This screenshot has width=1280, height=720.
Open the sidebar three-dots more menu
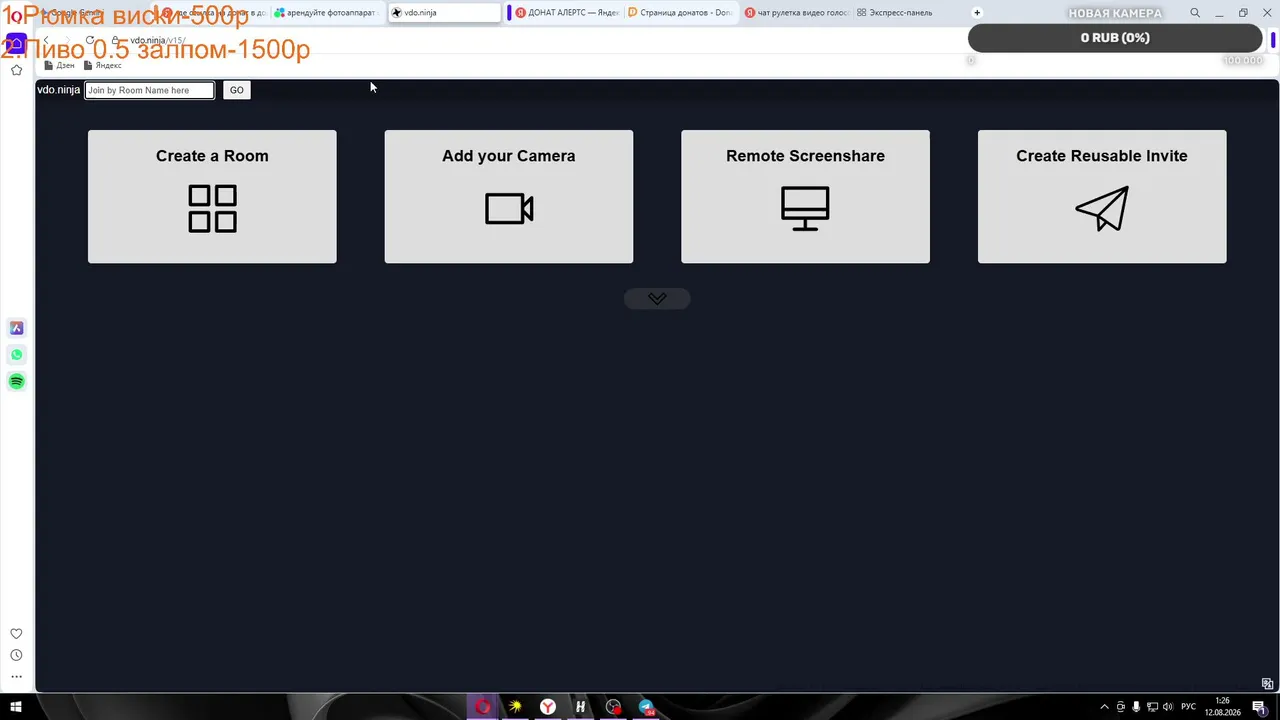(x=16, y=677)
